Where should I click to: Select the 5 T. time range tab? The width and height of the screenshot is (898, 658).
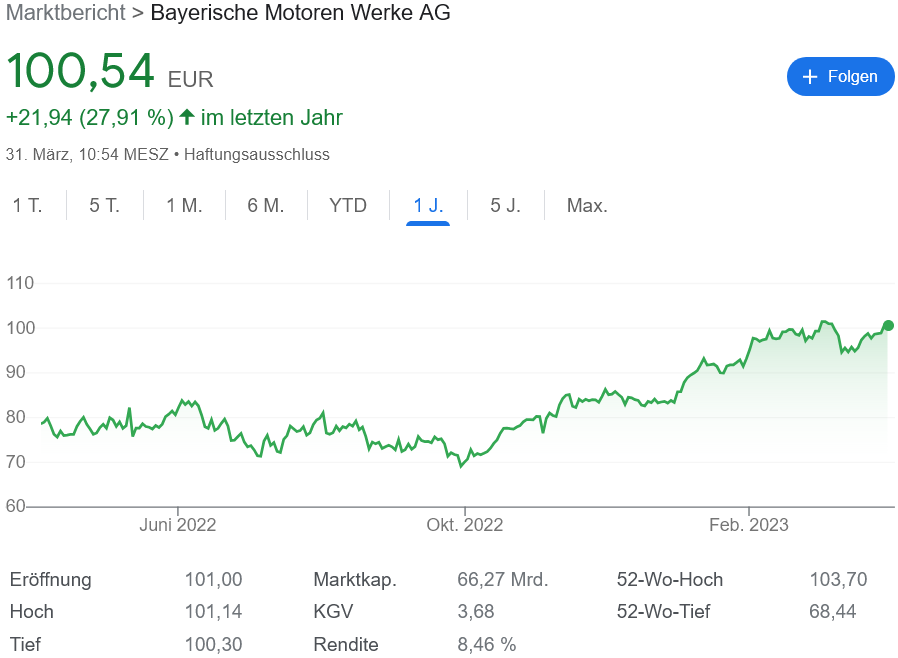[104, 206]
